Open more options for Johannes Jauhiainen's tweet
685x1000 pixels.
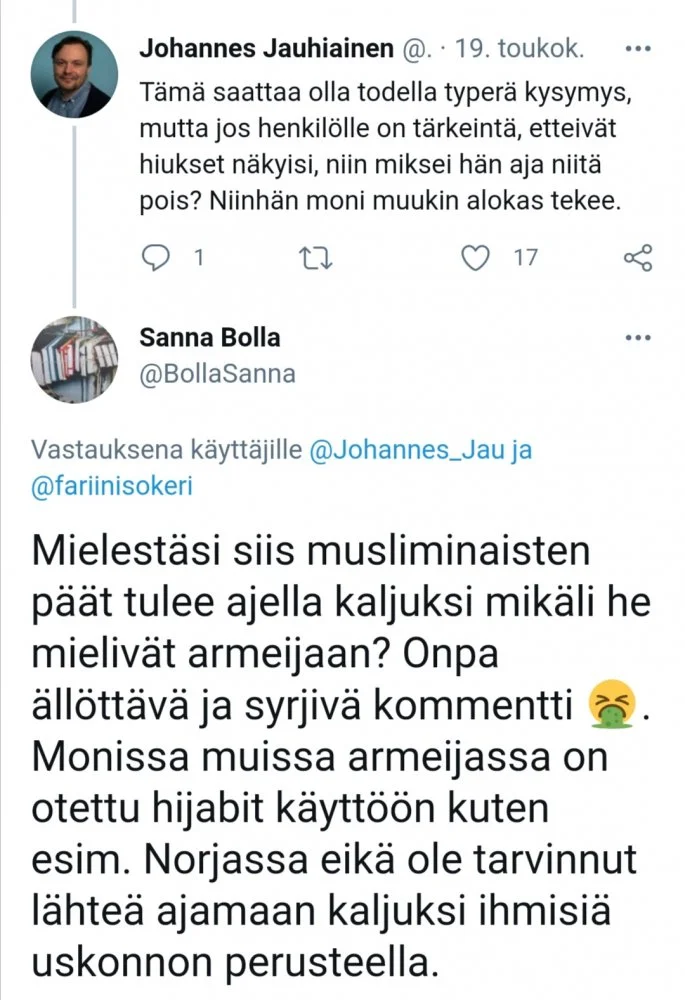click(x=637, y=48)
